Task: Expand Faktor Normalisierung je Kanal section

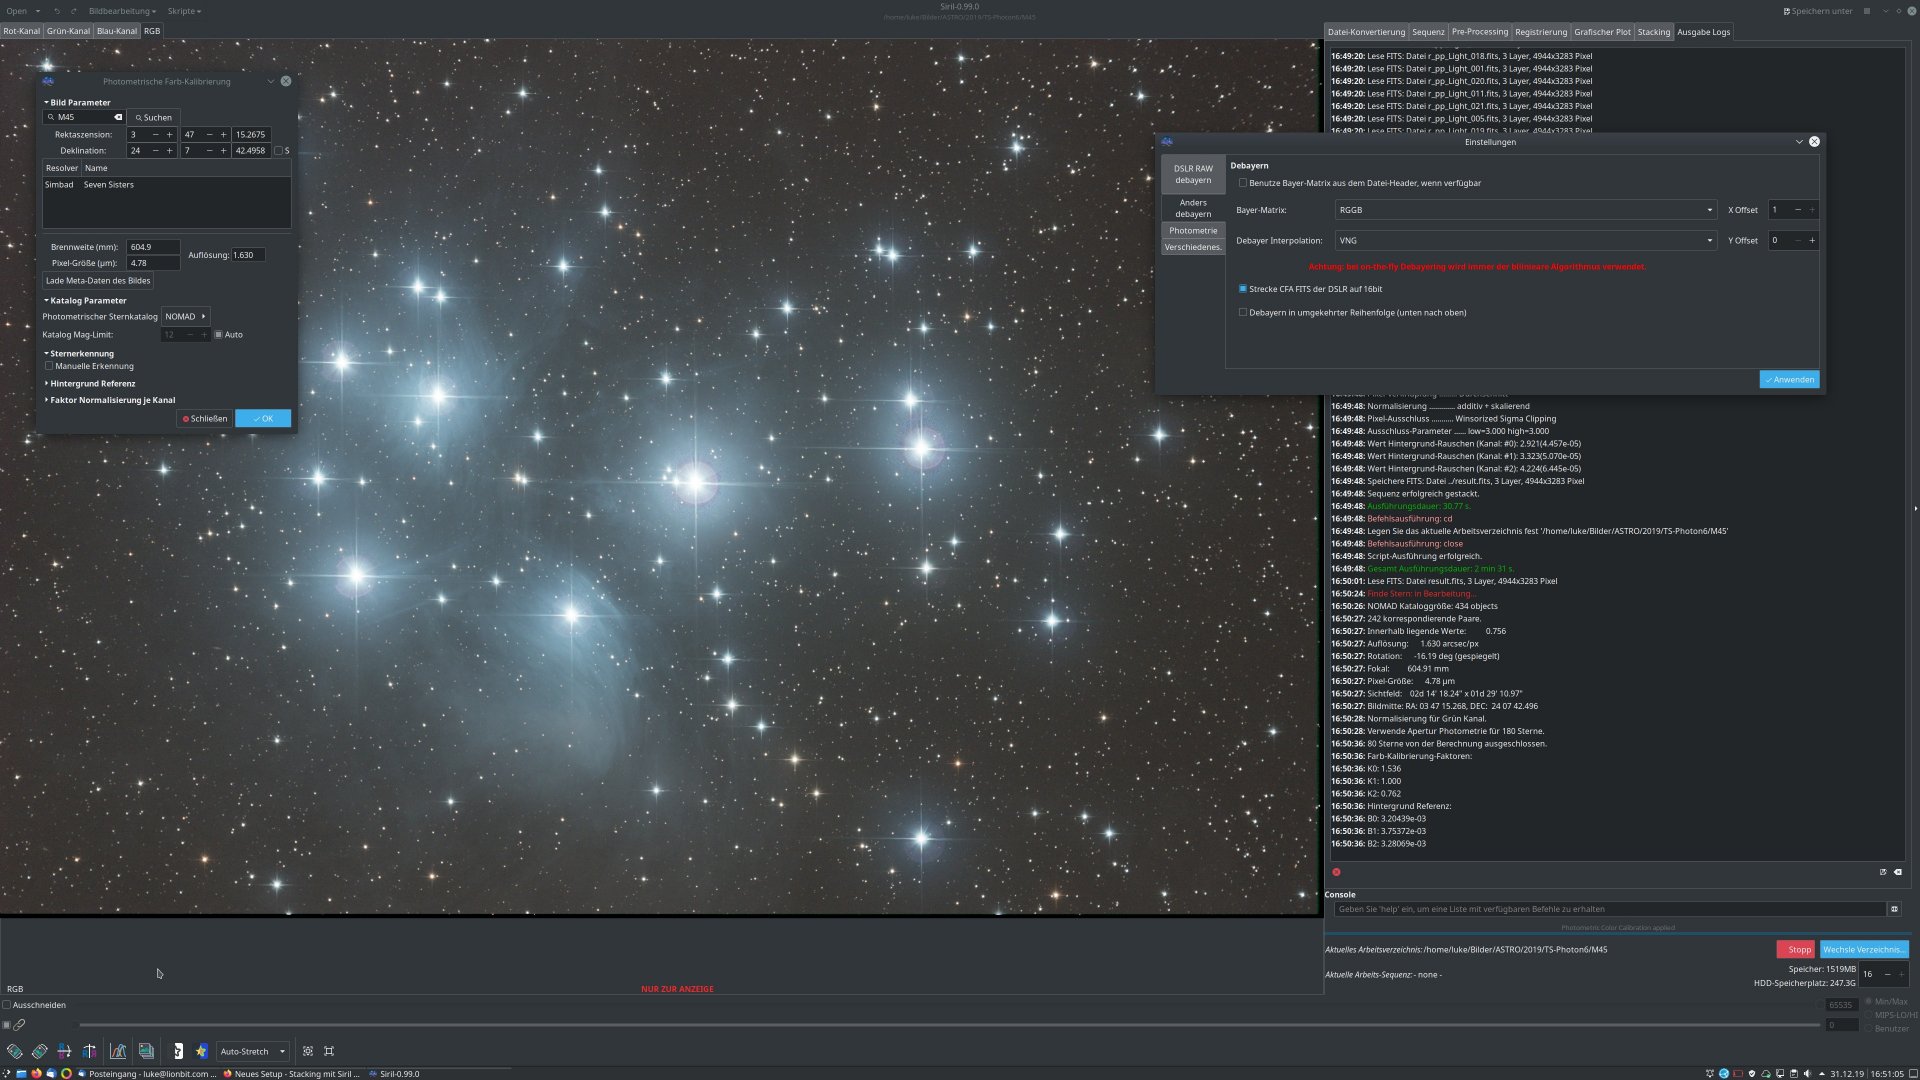Action: tap(110, 400)
